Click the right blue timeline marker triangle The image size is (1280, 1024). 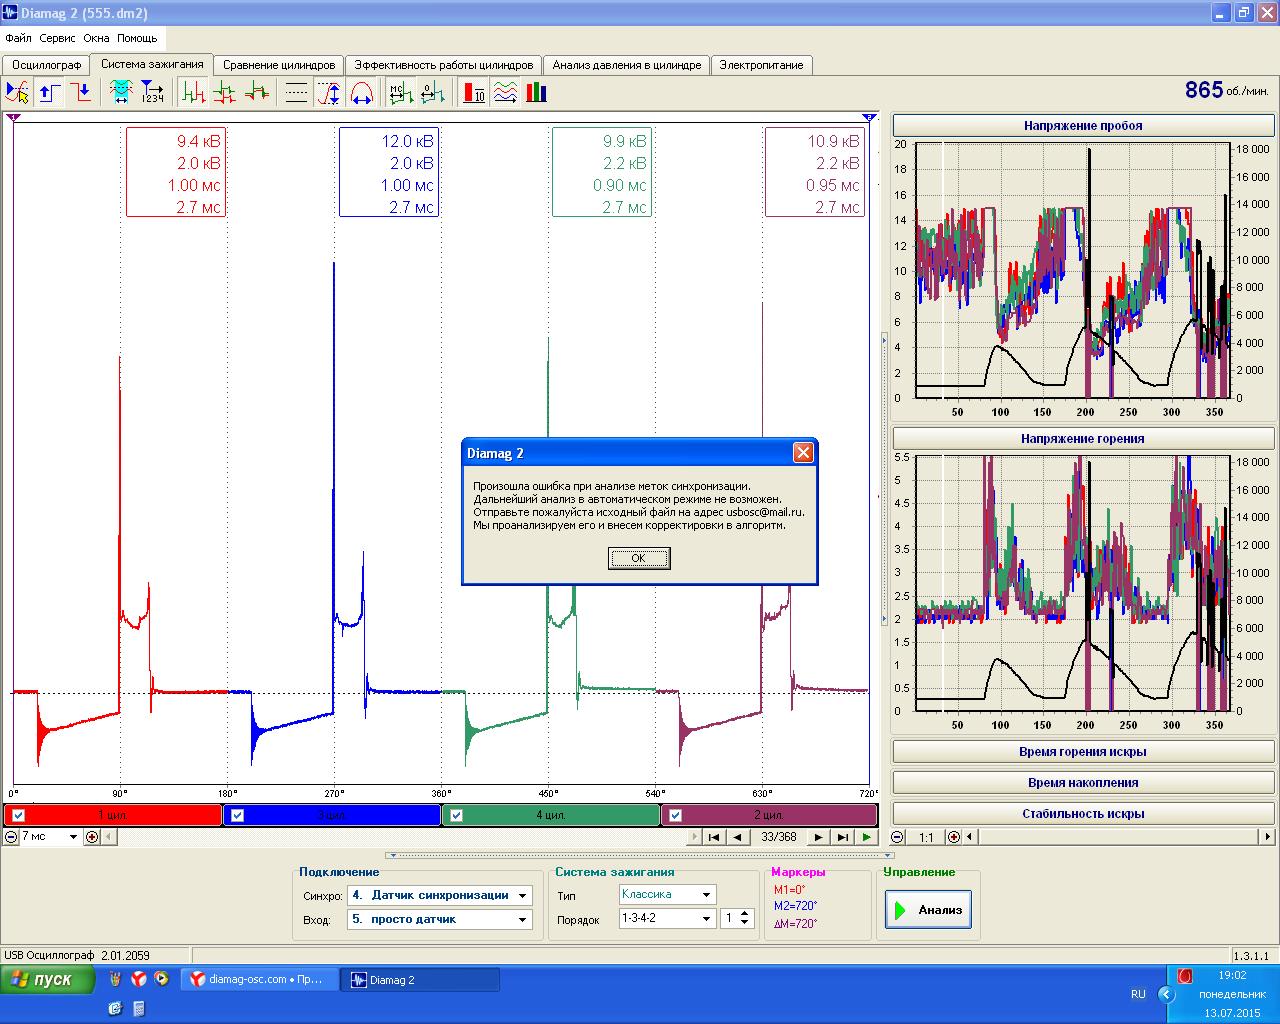(869, 118)
